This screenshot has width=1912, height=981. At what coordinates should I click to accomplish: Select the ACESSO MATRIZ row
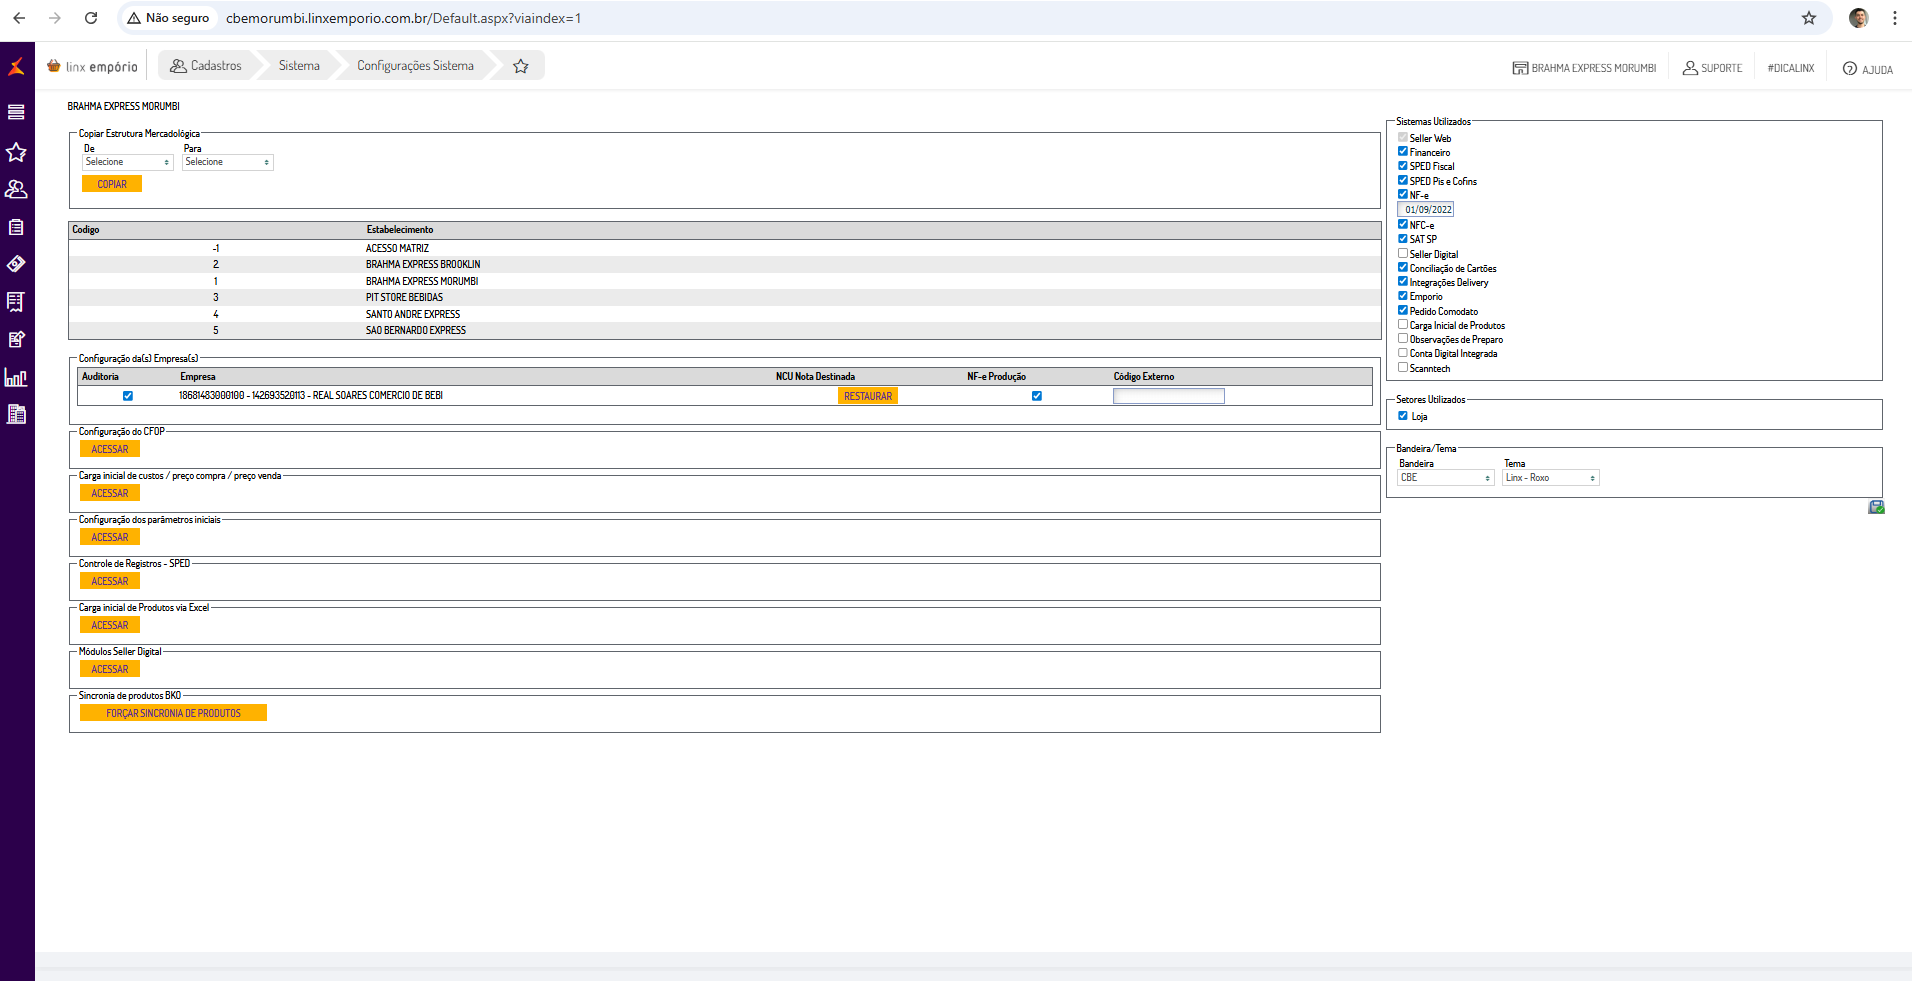point(725,248)
